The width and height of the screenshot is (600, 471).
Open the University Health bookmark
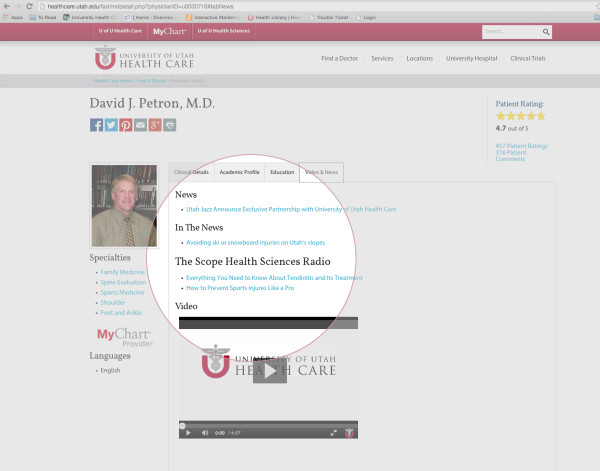tap(90, 17)
